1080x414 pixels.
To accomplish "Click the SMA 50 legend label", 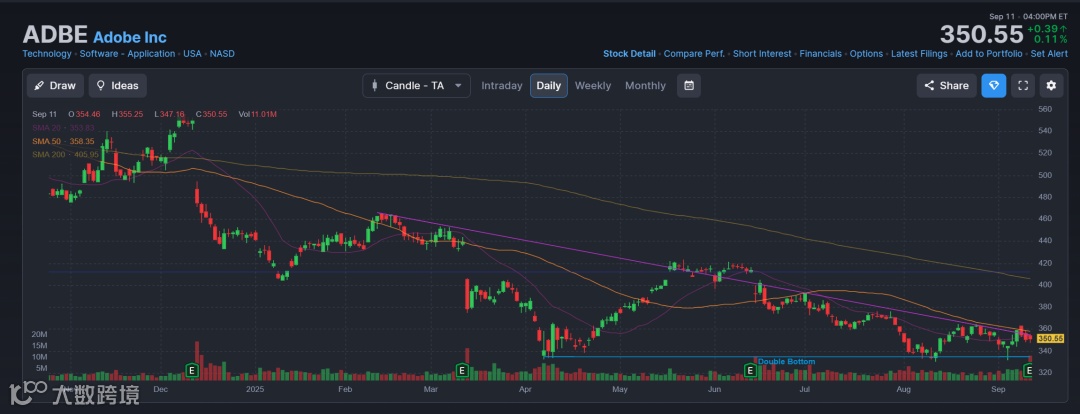I will click(63, 141).
